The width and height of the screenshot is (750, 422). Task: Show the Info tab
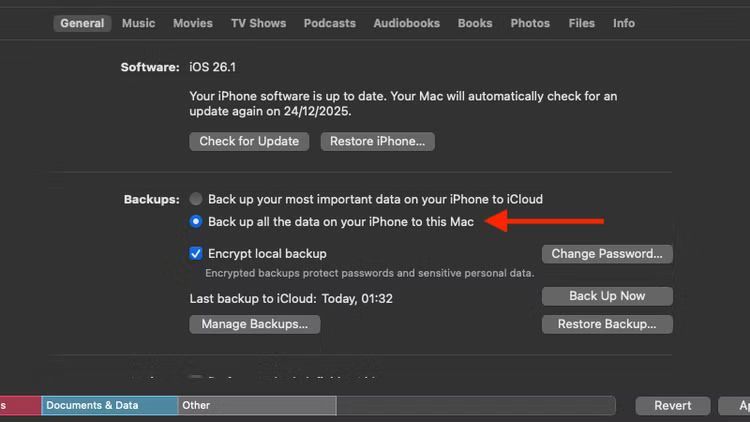point(624,23)
